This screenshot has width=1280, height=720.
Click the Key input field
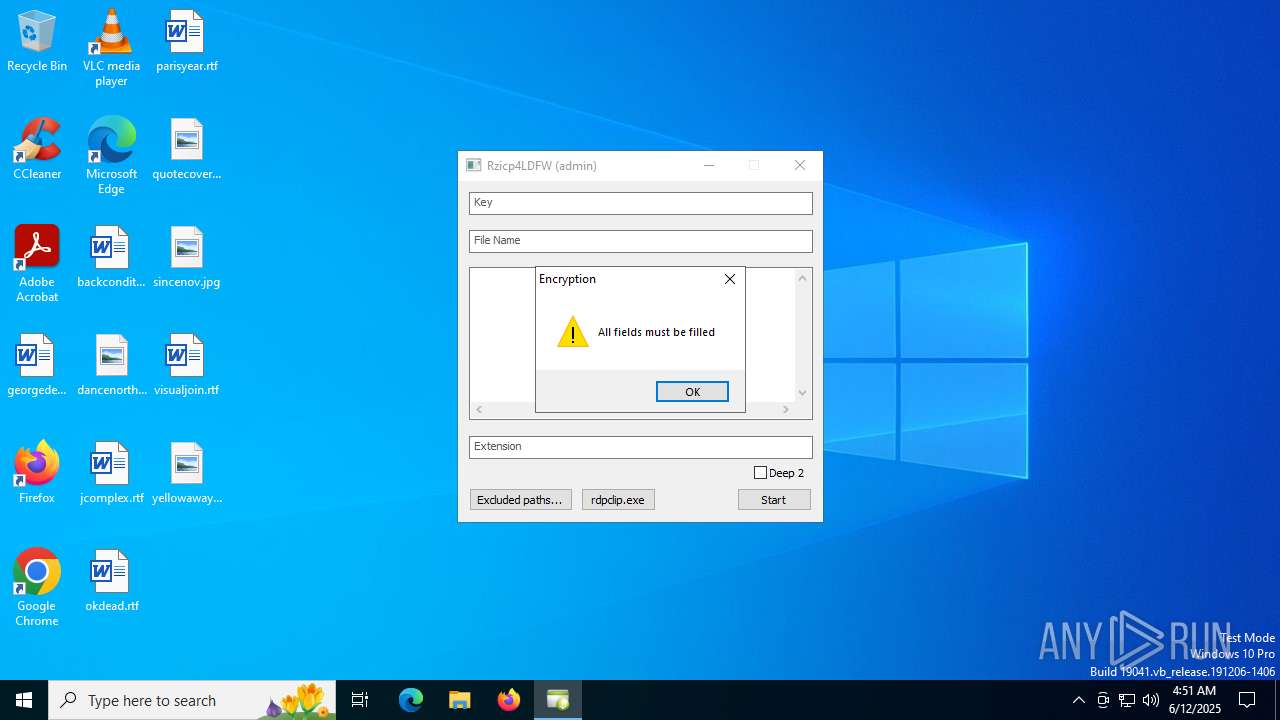[x=640, y=202]
